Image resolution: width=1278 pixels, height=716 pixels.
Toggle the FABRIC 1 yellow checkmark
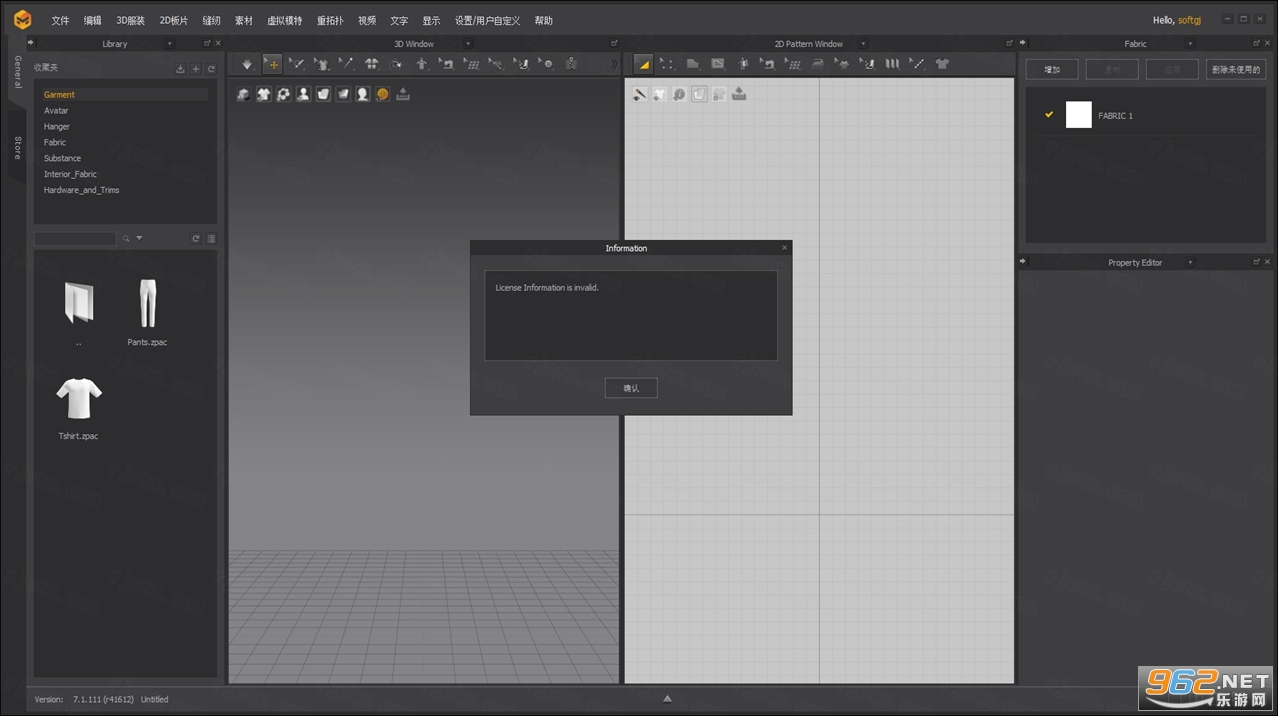click(1049, 114)
